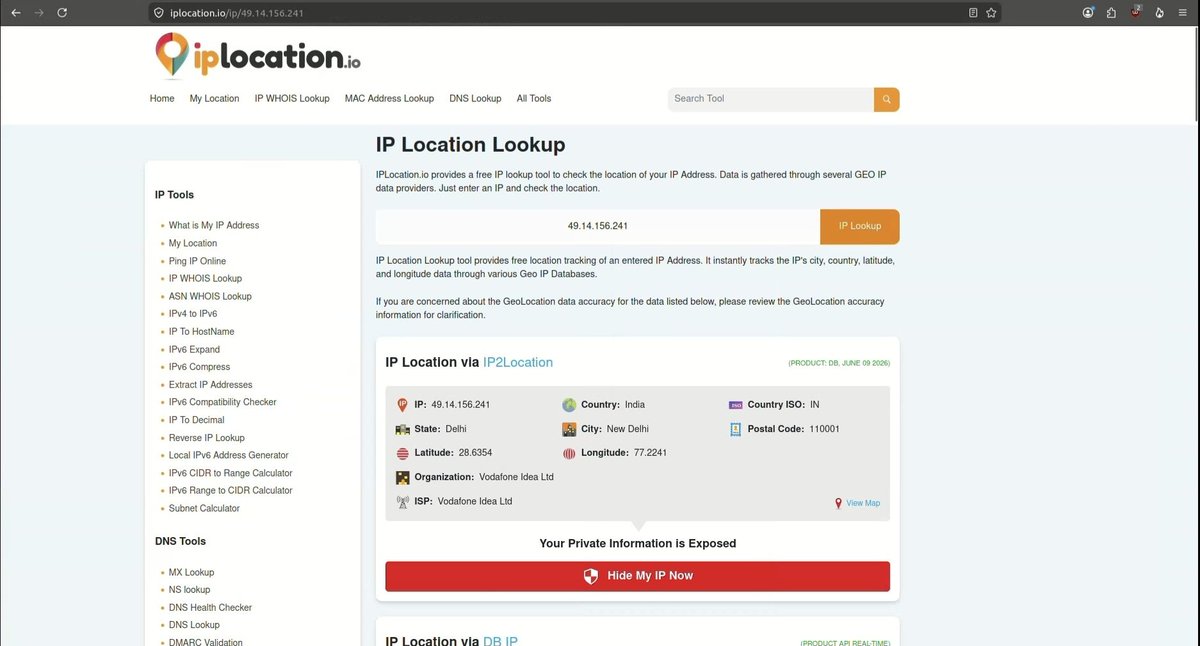This screenshot has height=646, width=1200.
Task: Open IPv6 Expand sidebar link
Action: pyautogui.click(x=194, y=349)
